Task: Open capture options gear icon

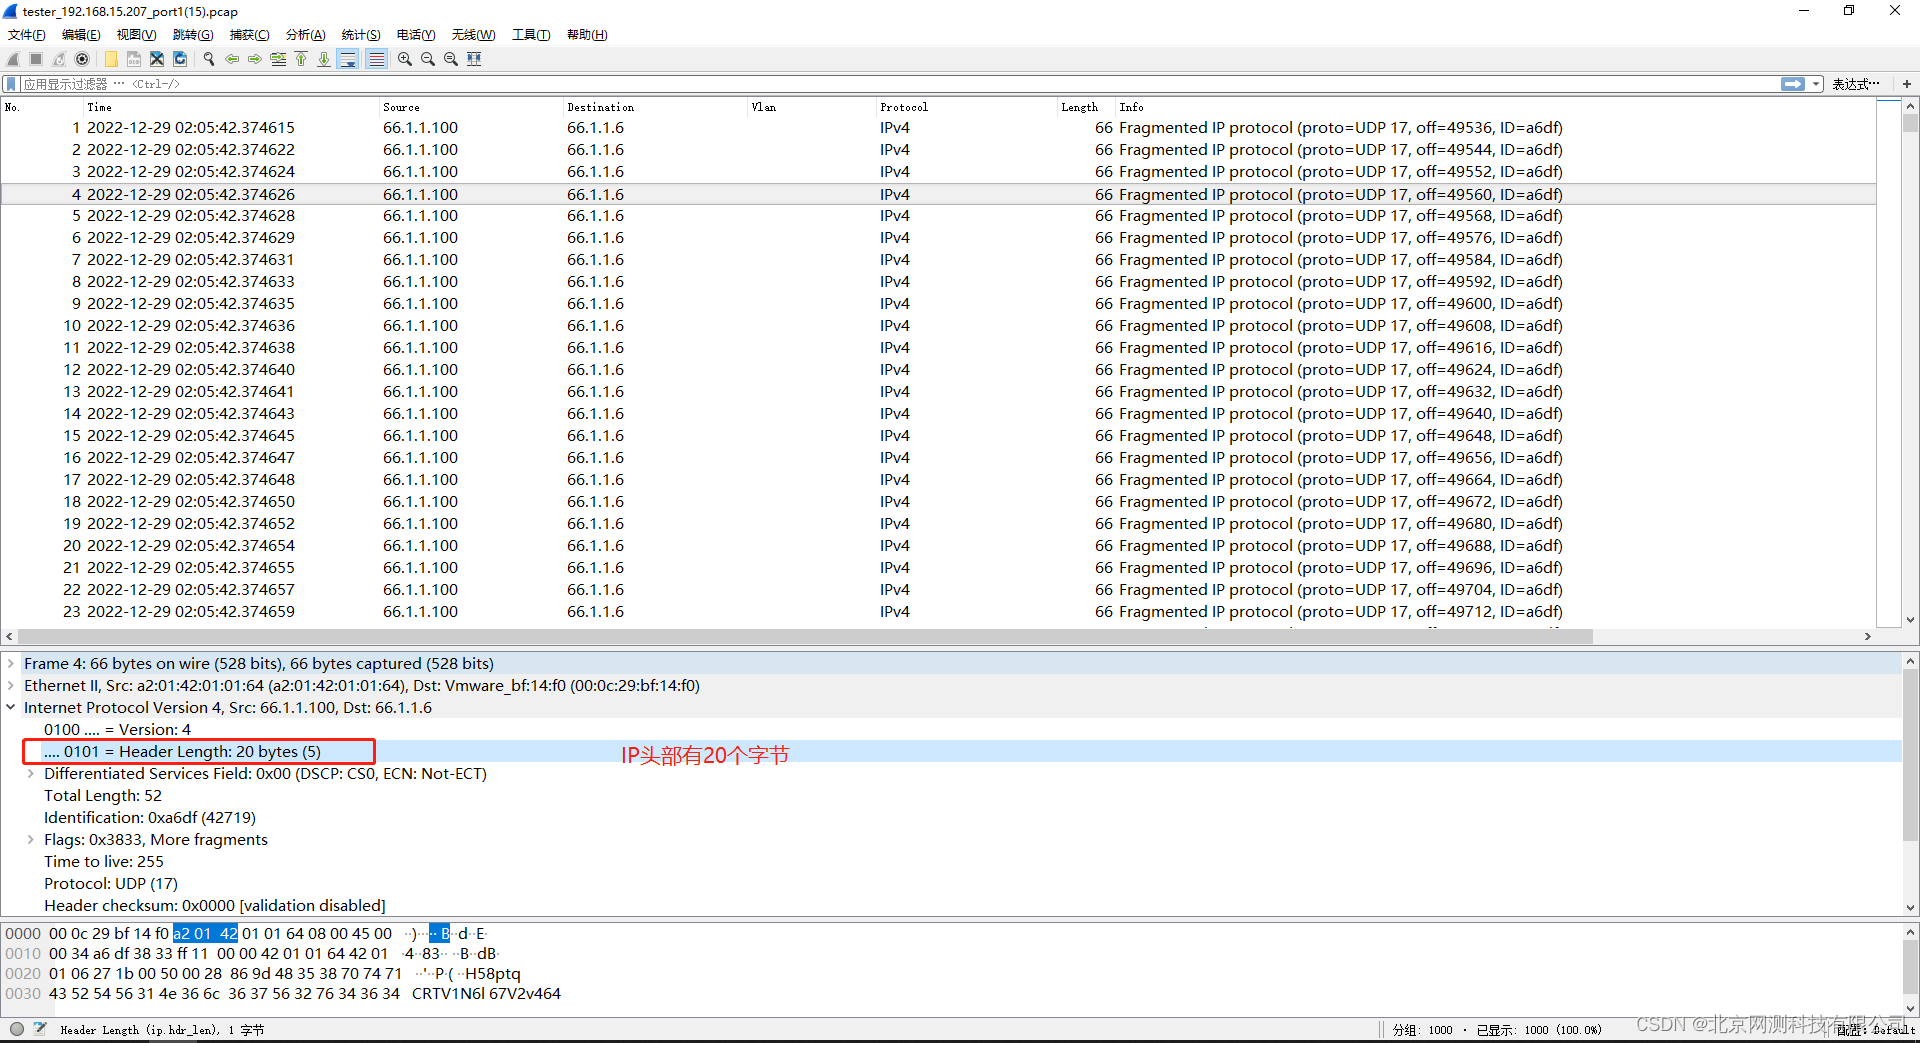Action: pyautogui.click(x=82, y=59)
